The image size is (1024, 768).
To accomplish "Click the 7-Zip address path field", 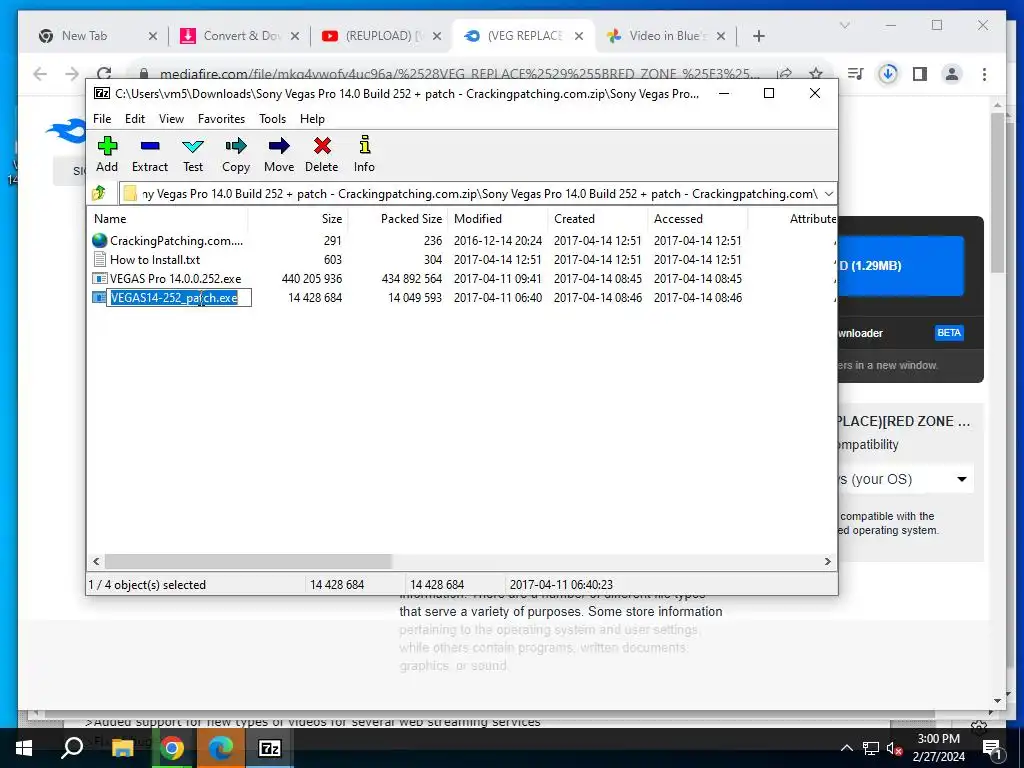I will coord(479,193).
